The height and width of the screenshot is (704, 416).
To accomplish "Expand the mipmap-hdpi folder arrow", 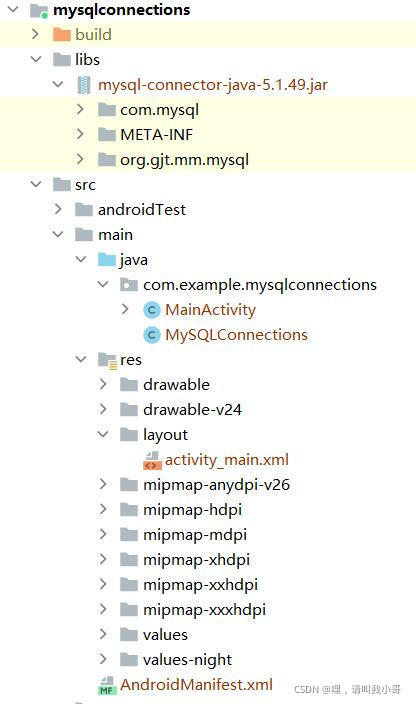I will click(103, 509).
